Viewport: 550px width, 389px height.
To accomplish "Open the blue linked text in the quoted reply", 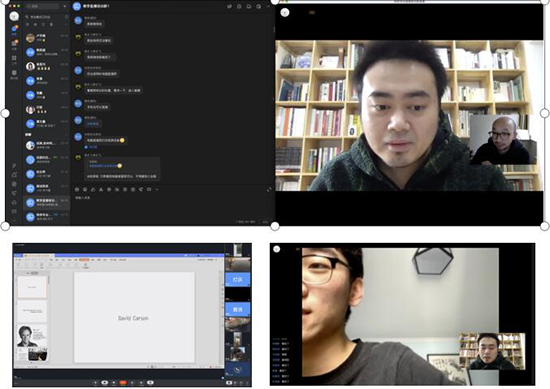I will (x=103, y=166).
